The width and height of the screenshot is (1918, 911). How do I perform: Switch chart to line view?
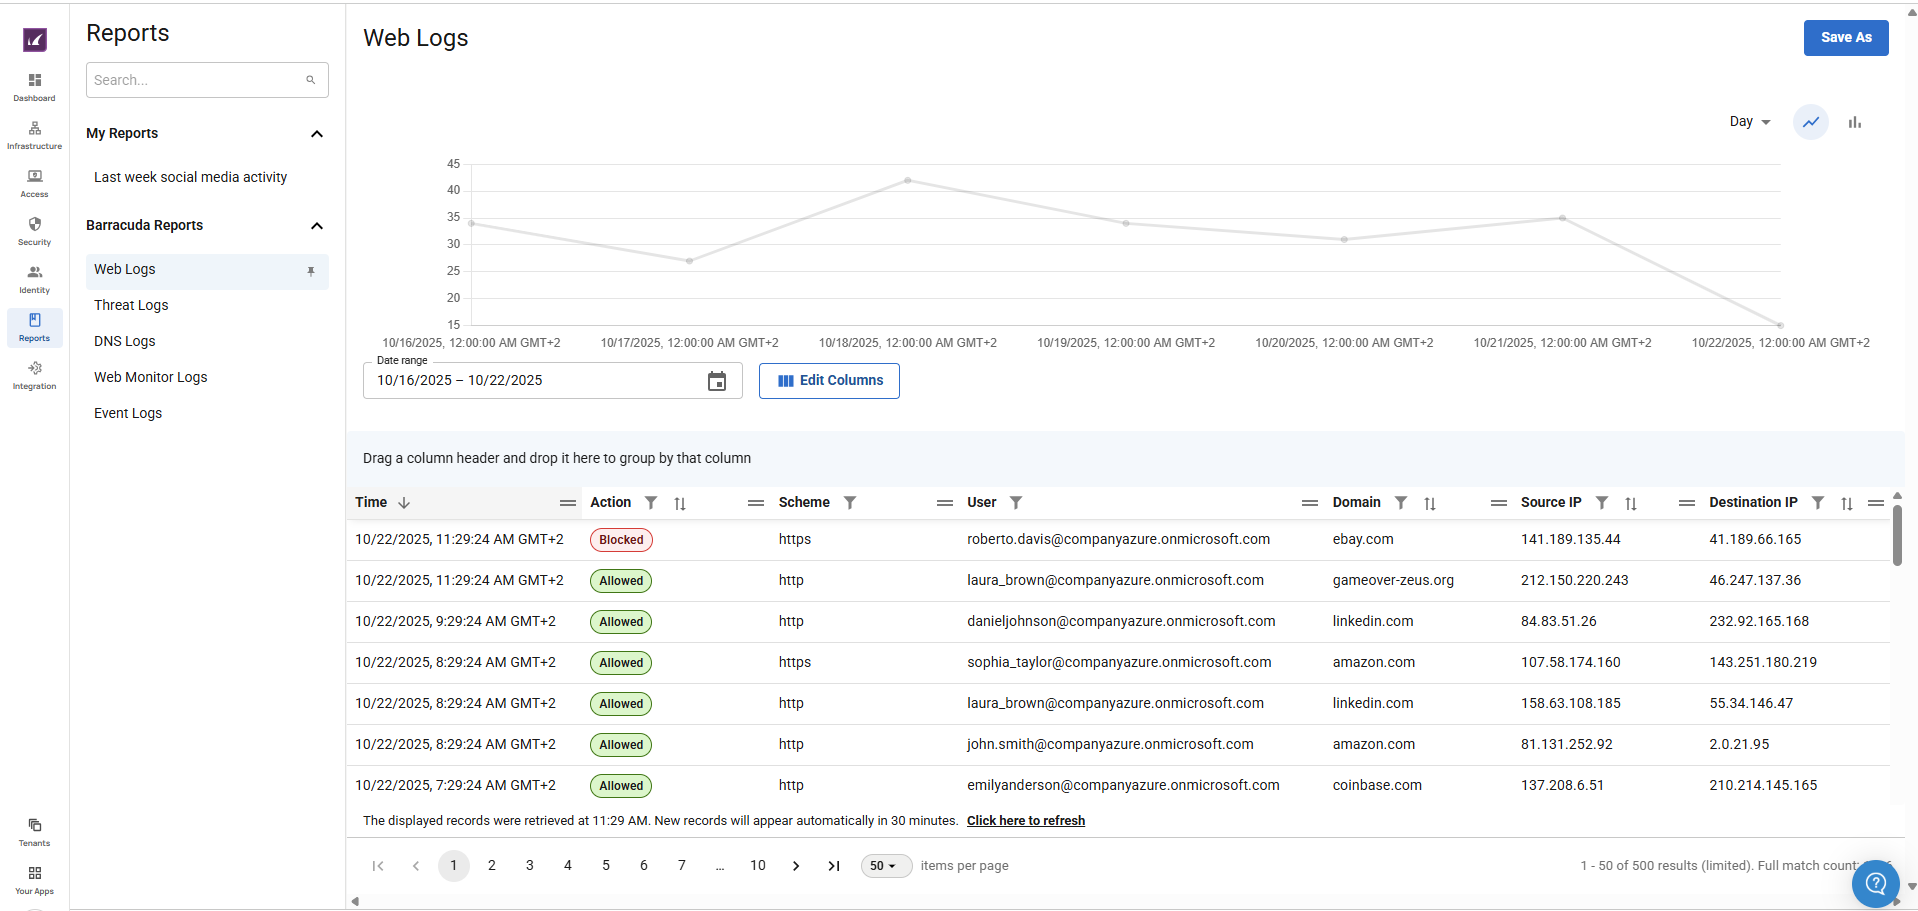[1810, 122]
